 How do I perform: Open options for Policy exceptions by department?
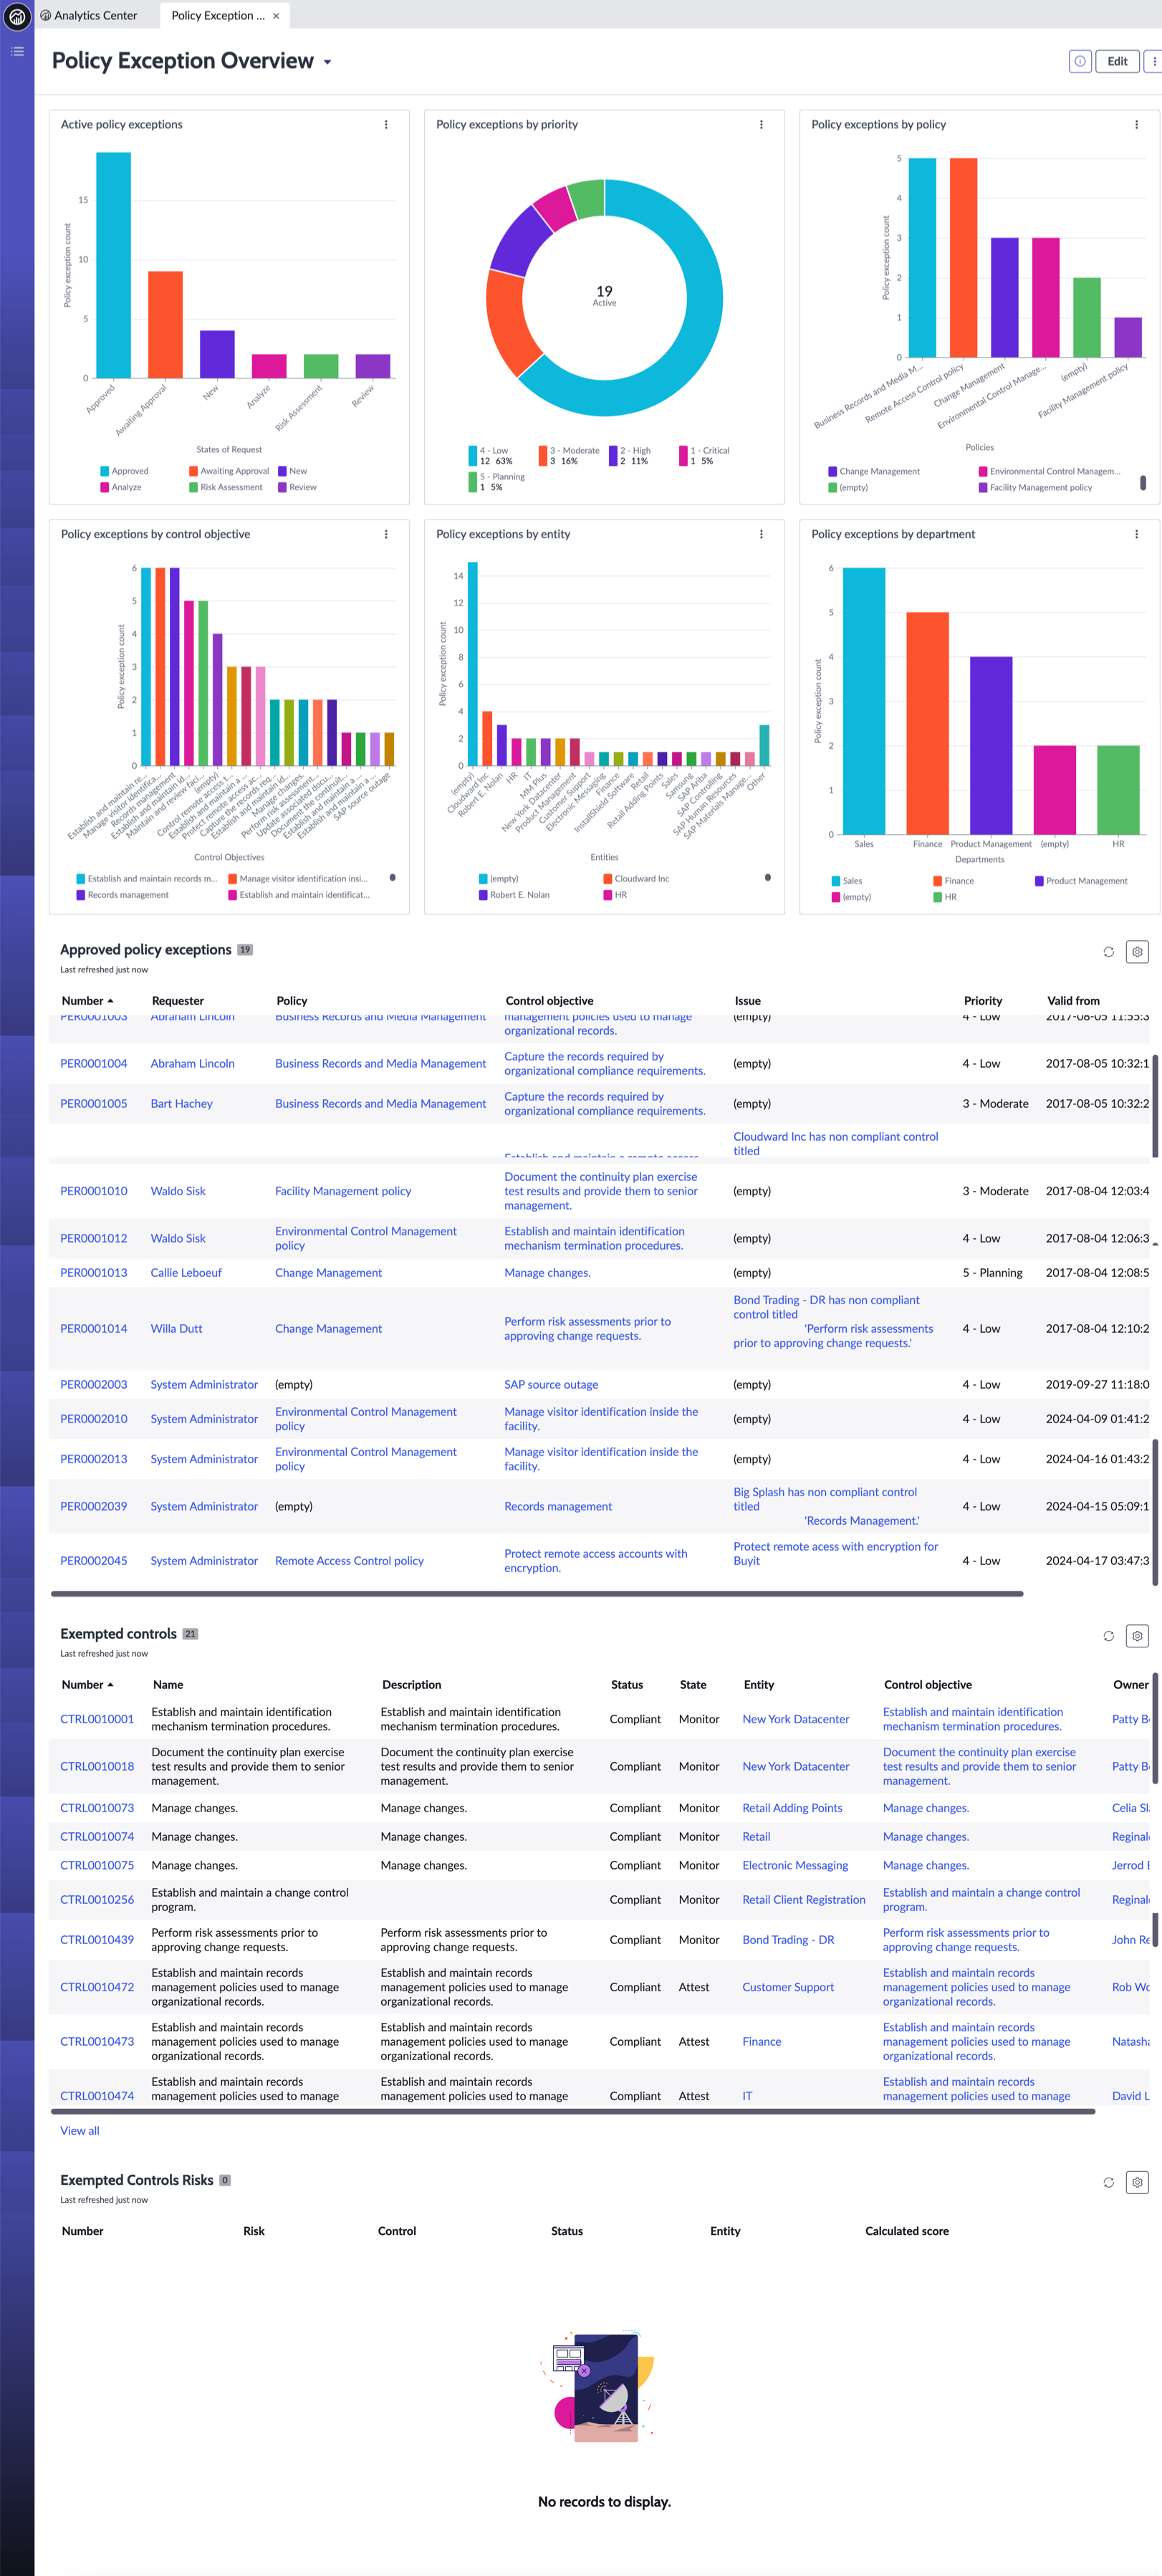(1136, 535)
